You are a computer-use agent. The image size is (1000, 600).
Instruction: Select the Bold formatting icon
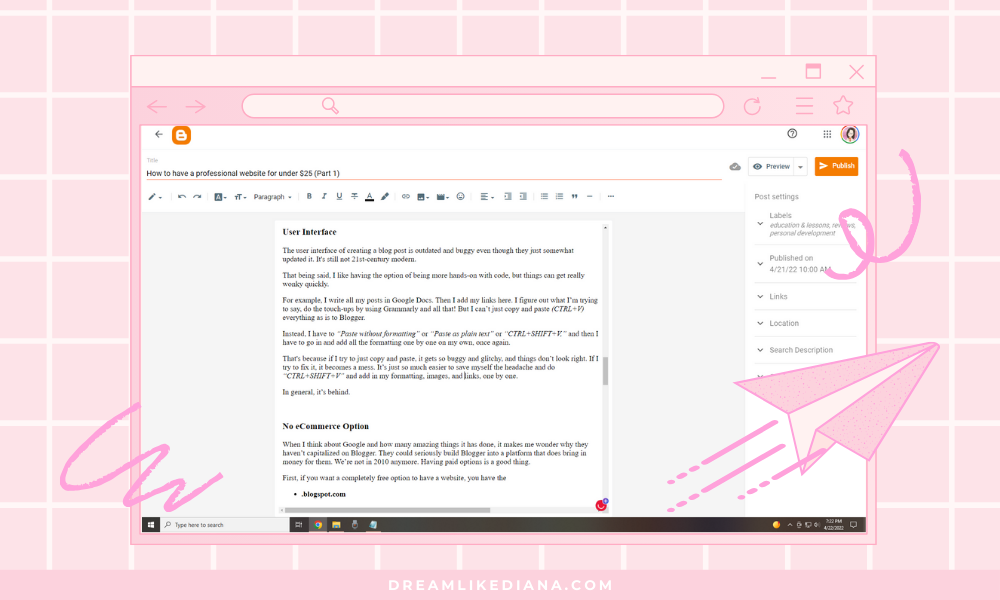309,196
